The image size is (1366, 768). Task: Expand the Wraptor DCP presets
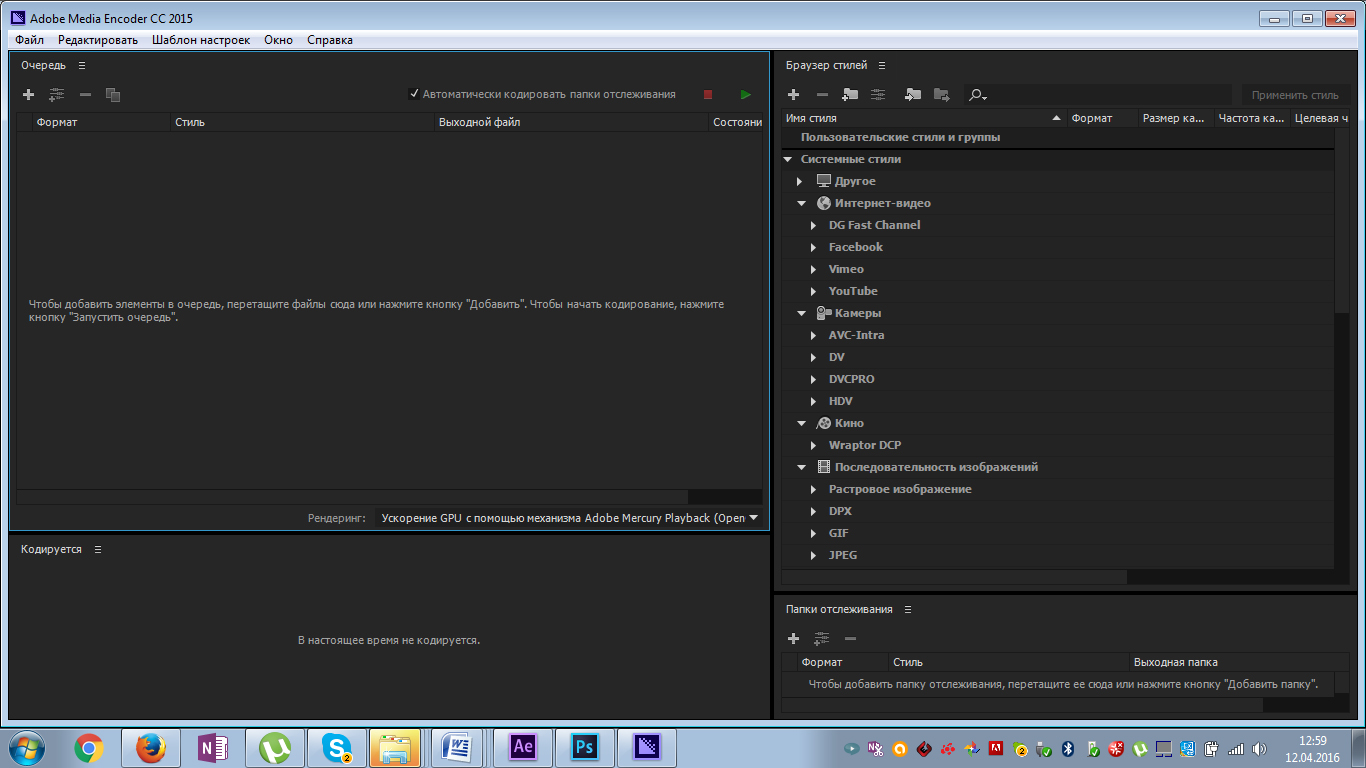(814, 445)
